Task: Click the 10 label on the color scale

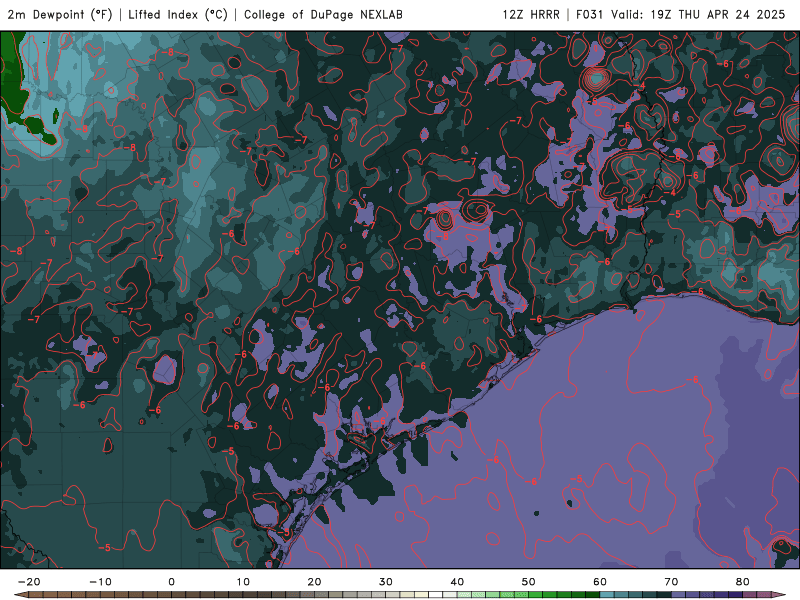Action: click(x=243, y=582)
